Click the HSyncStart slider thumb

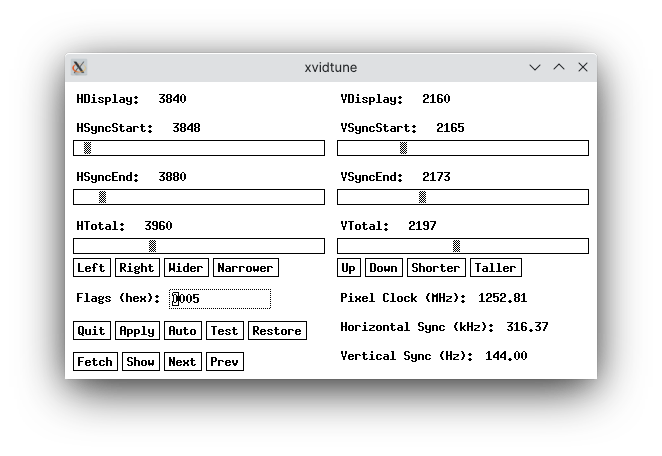click(87, 148)
